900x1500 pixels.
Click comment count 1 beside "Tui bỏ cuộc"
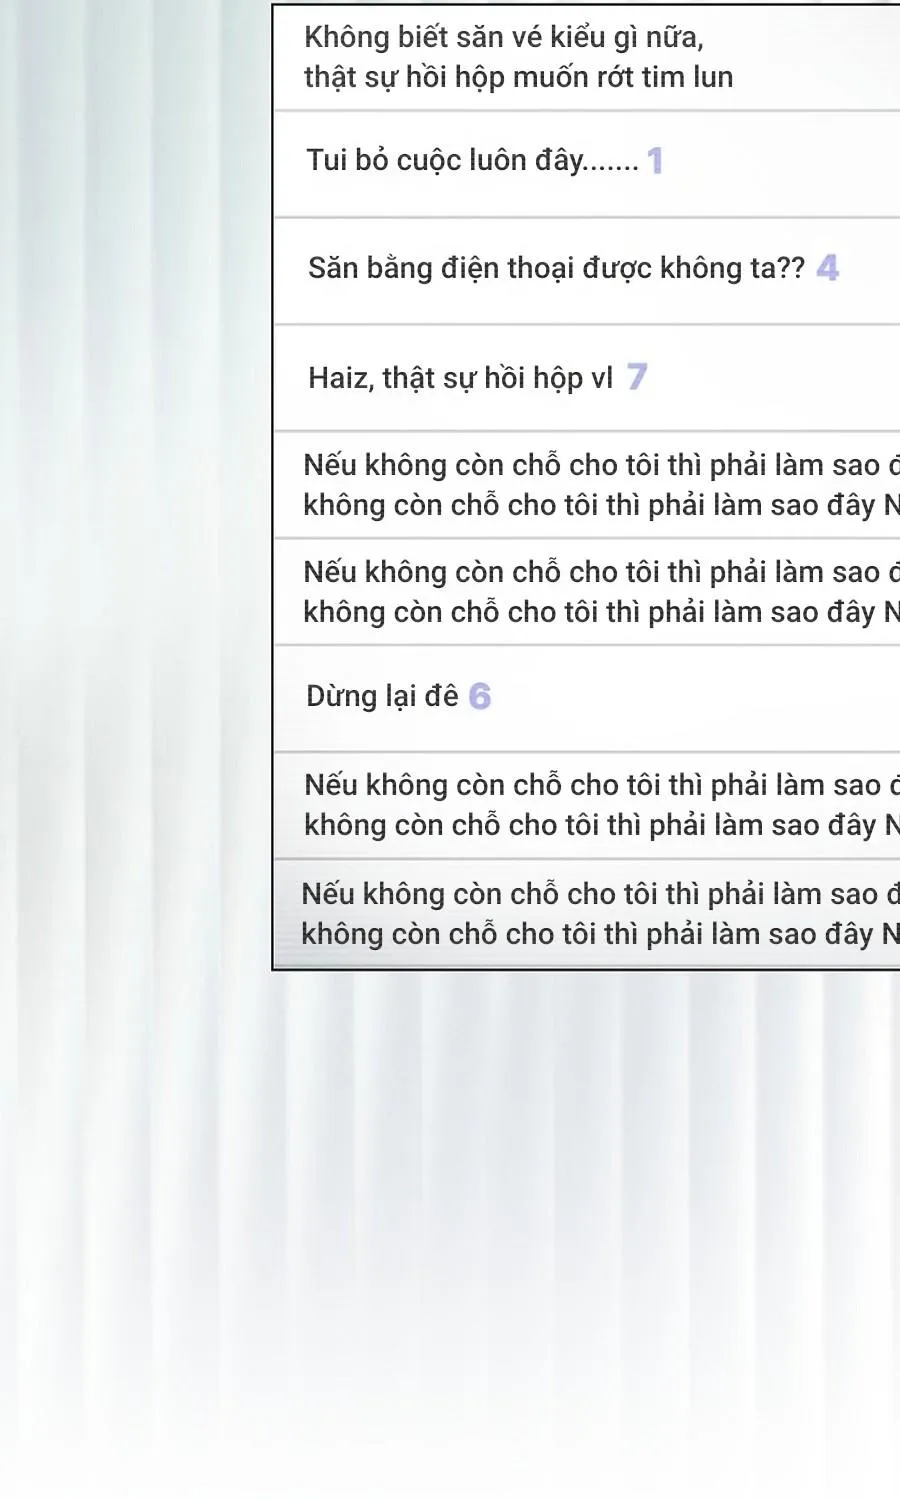(655, 160)
